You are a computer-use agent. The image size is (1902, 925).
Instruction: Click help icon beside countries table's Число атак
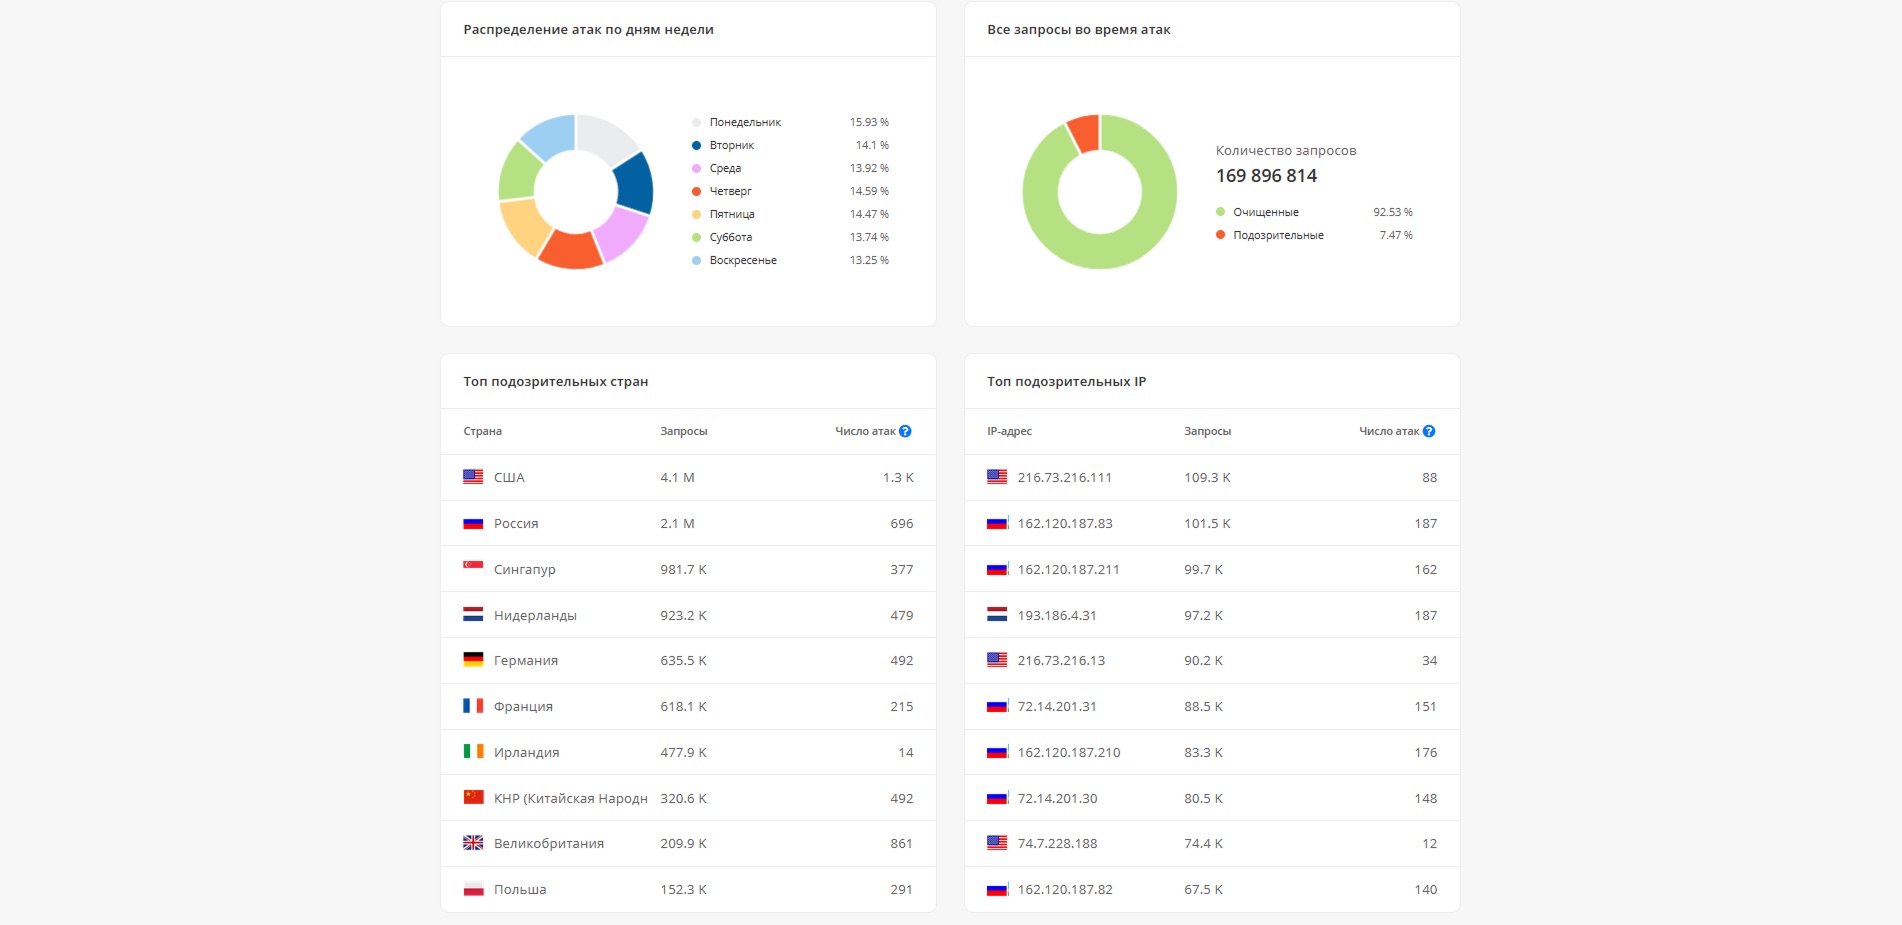[x=905, y=431]
